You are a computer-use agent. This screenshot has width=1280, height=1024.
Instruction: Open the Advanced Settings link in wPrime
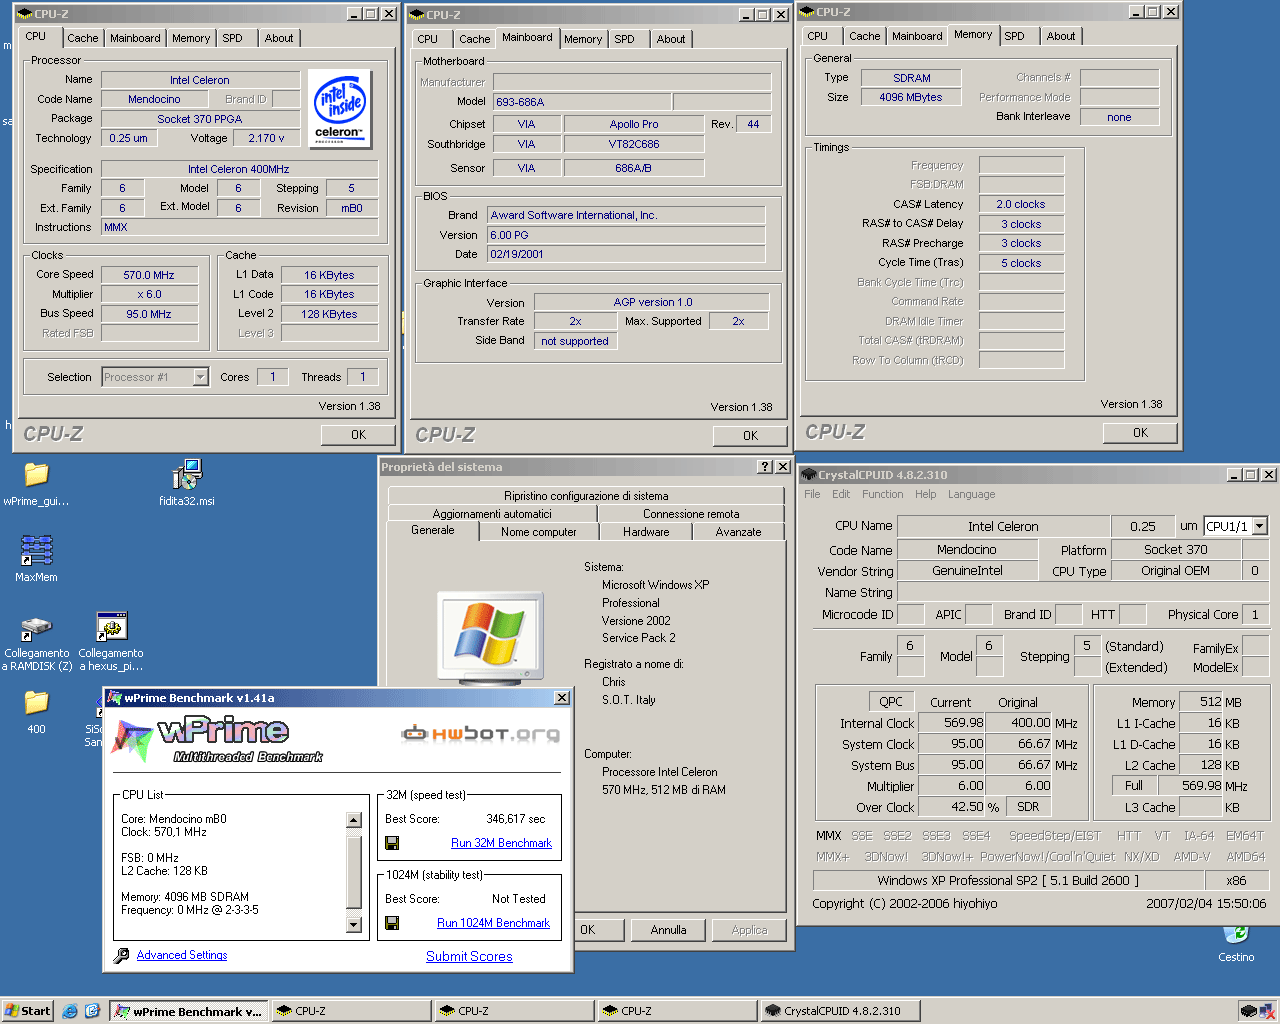tap(182, 955)
